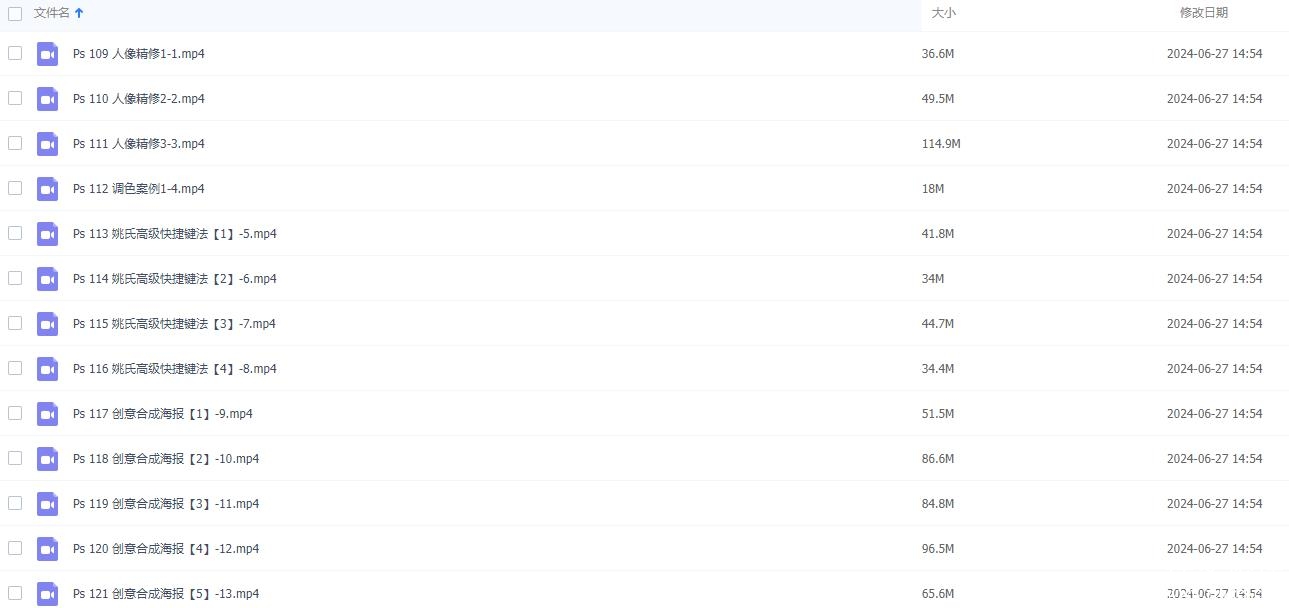Image resolution: width=1289 pixels, height=608 pixels.
Task: Tick checkbox for Ps 119 创意合成海报【3】
Action: [x=15, y=503]
